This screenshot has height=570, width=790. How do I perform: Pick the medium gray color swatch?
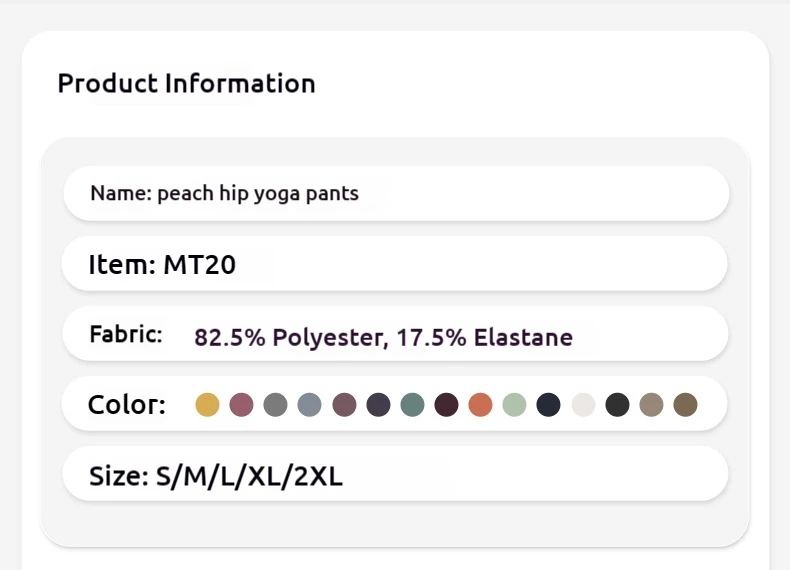(276, 405)
